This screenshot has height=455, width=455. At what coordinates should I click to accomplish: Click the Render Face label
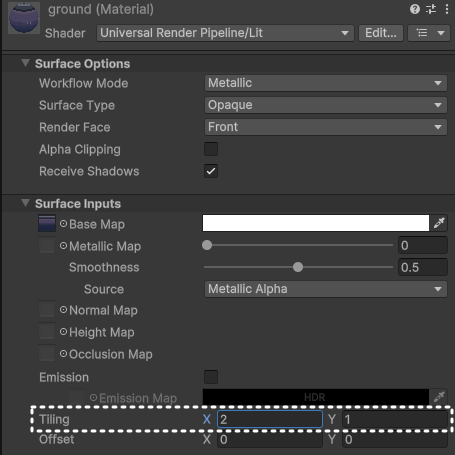coord(75,127)
